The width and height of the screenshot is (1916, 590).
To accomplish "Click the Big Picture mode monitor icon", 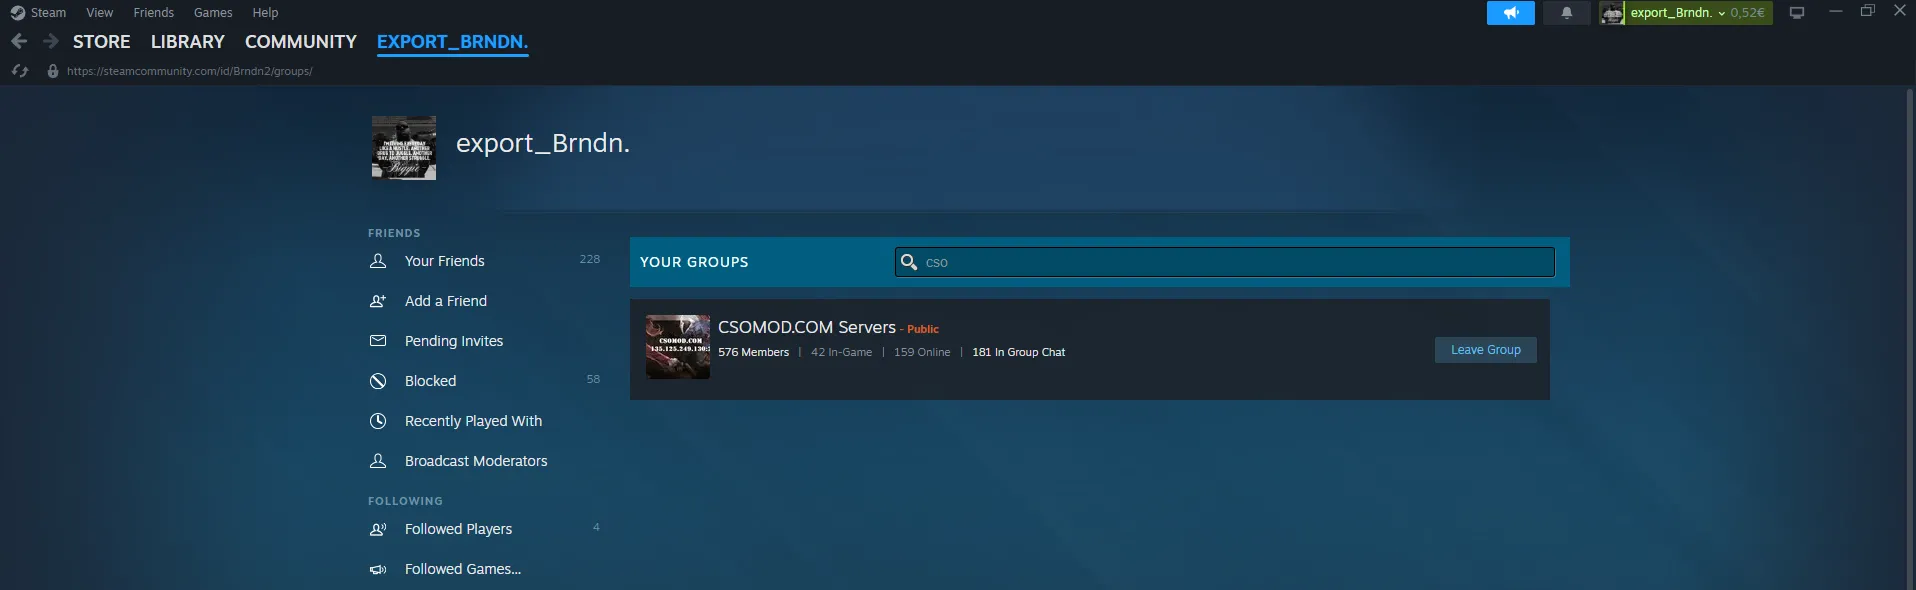I will click(1796, 13).
